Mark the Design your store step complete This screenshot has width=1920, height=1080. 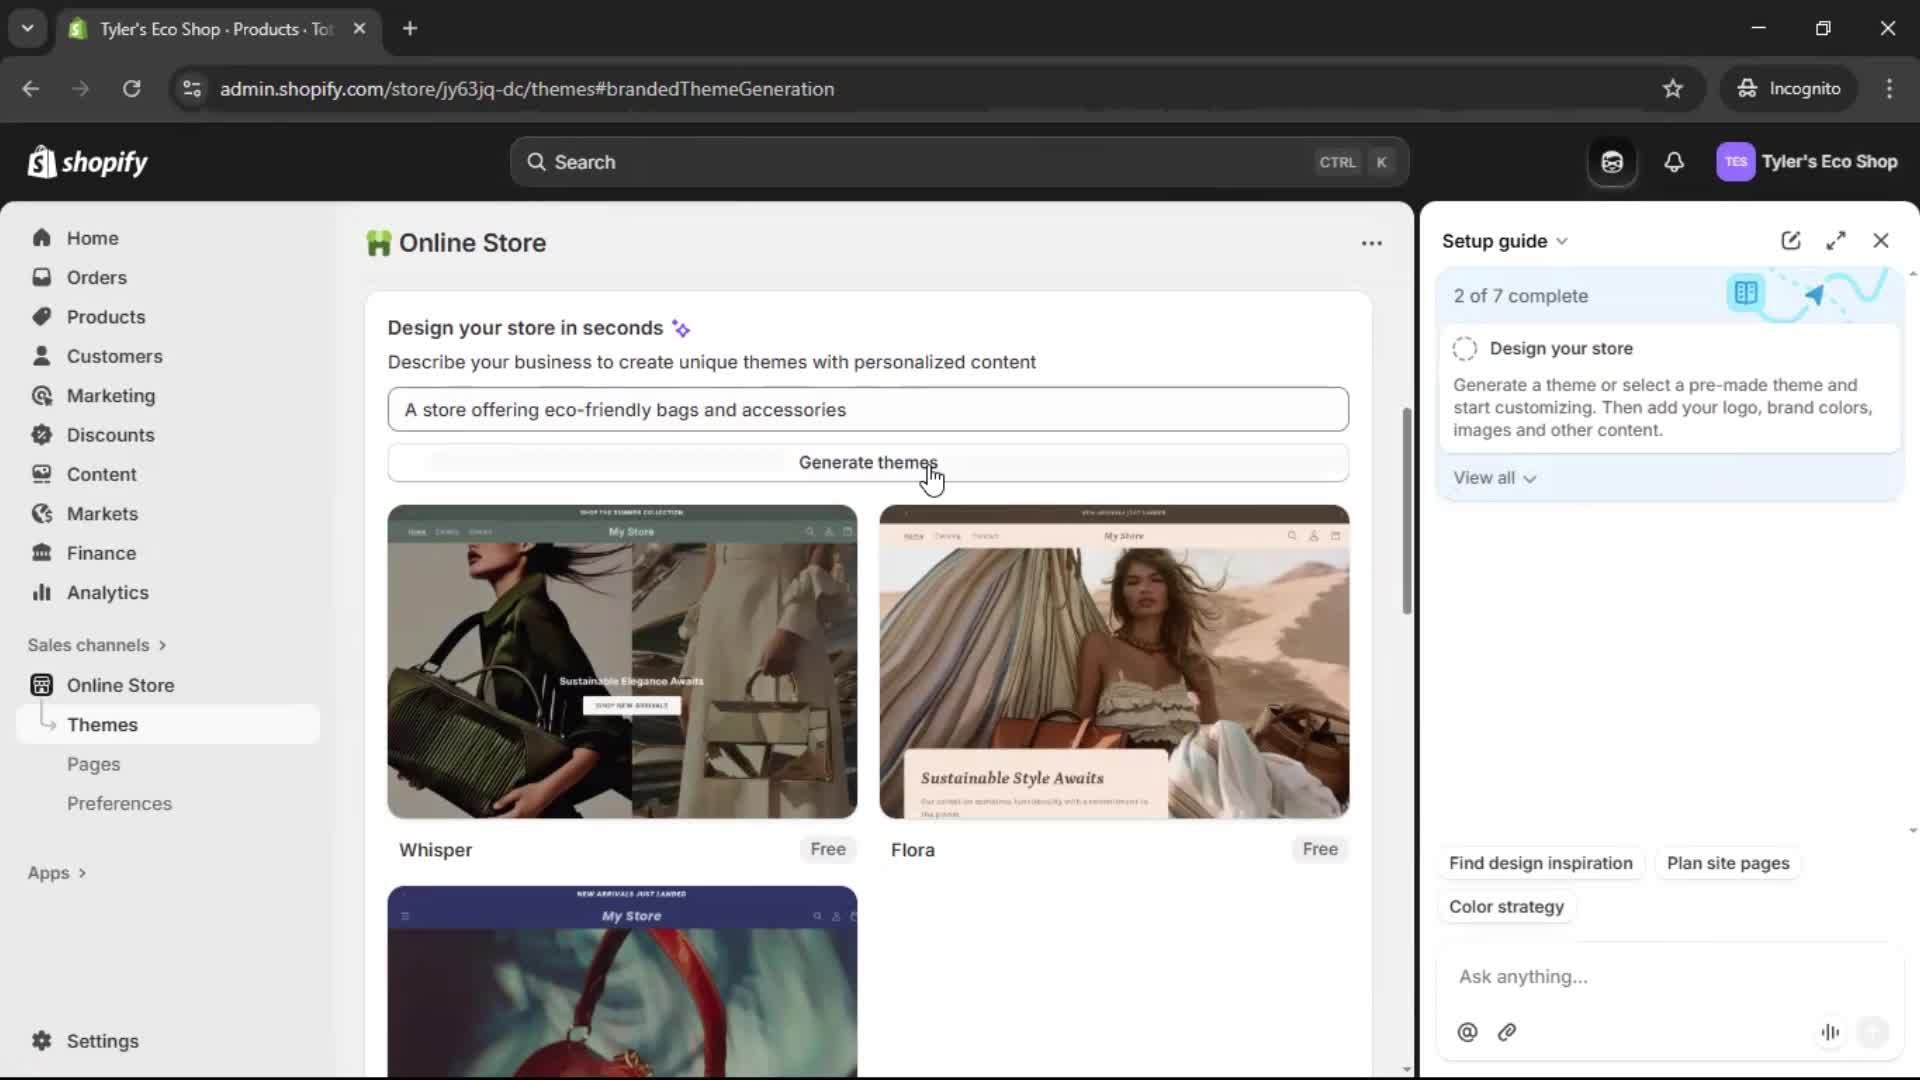[x=1463, y=348]
